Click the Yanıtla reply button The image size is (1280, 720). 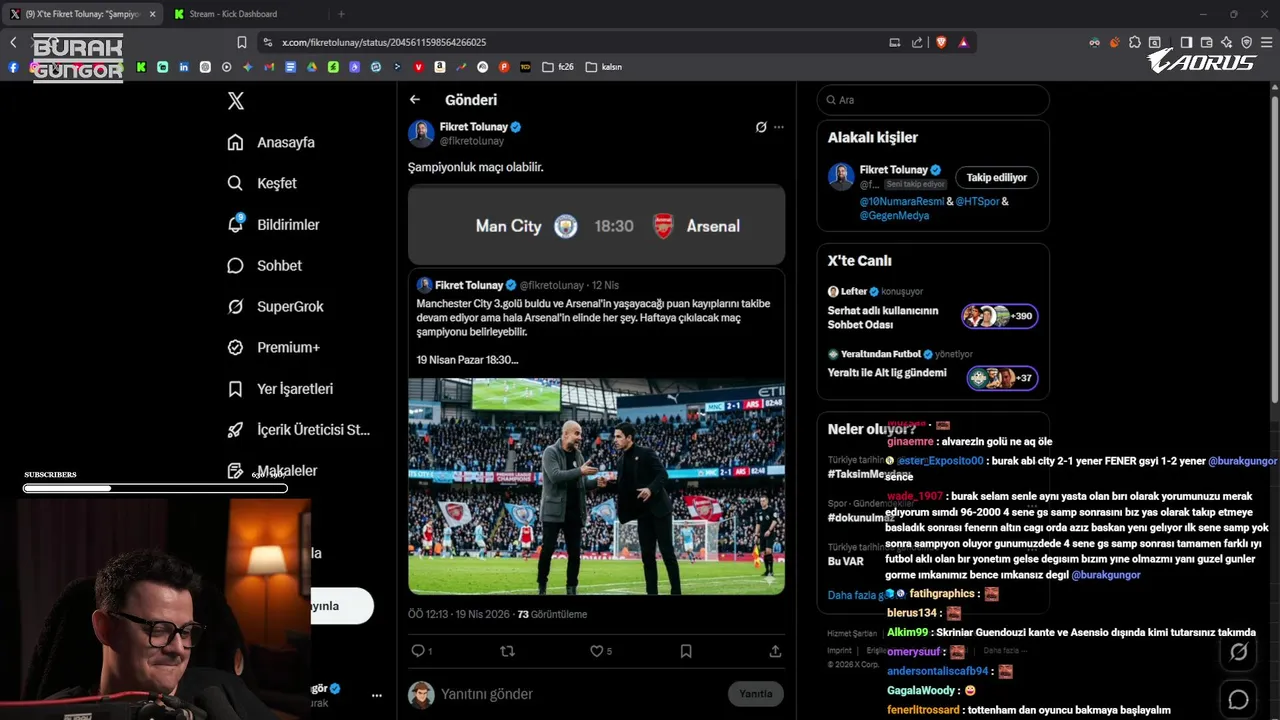pos(756,694)
